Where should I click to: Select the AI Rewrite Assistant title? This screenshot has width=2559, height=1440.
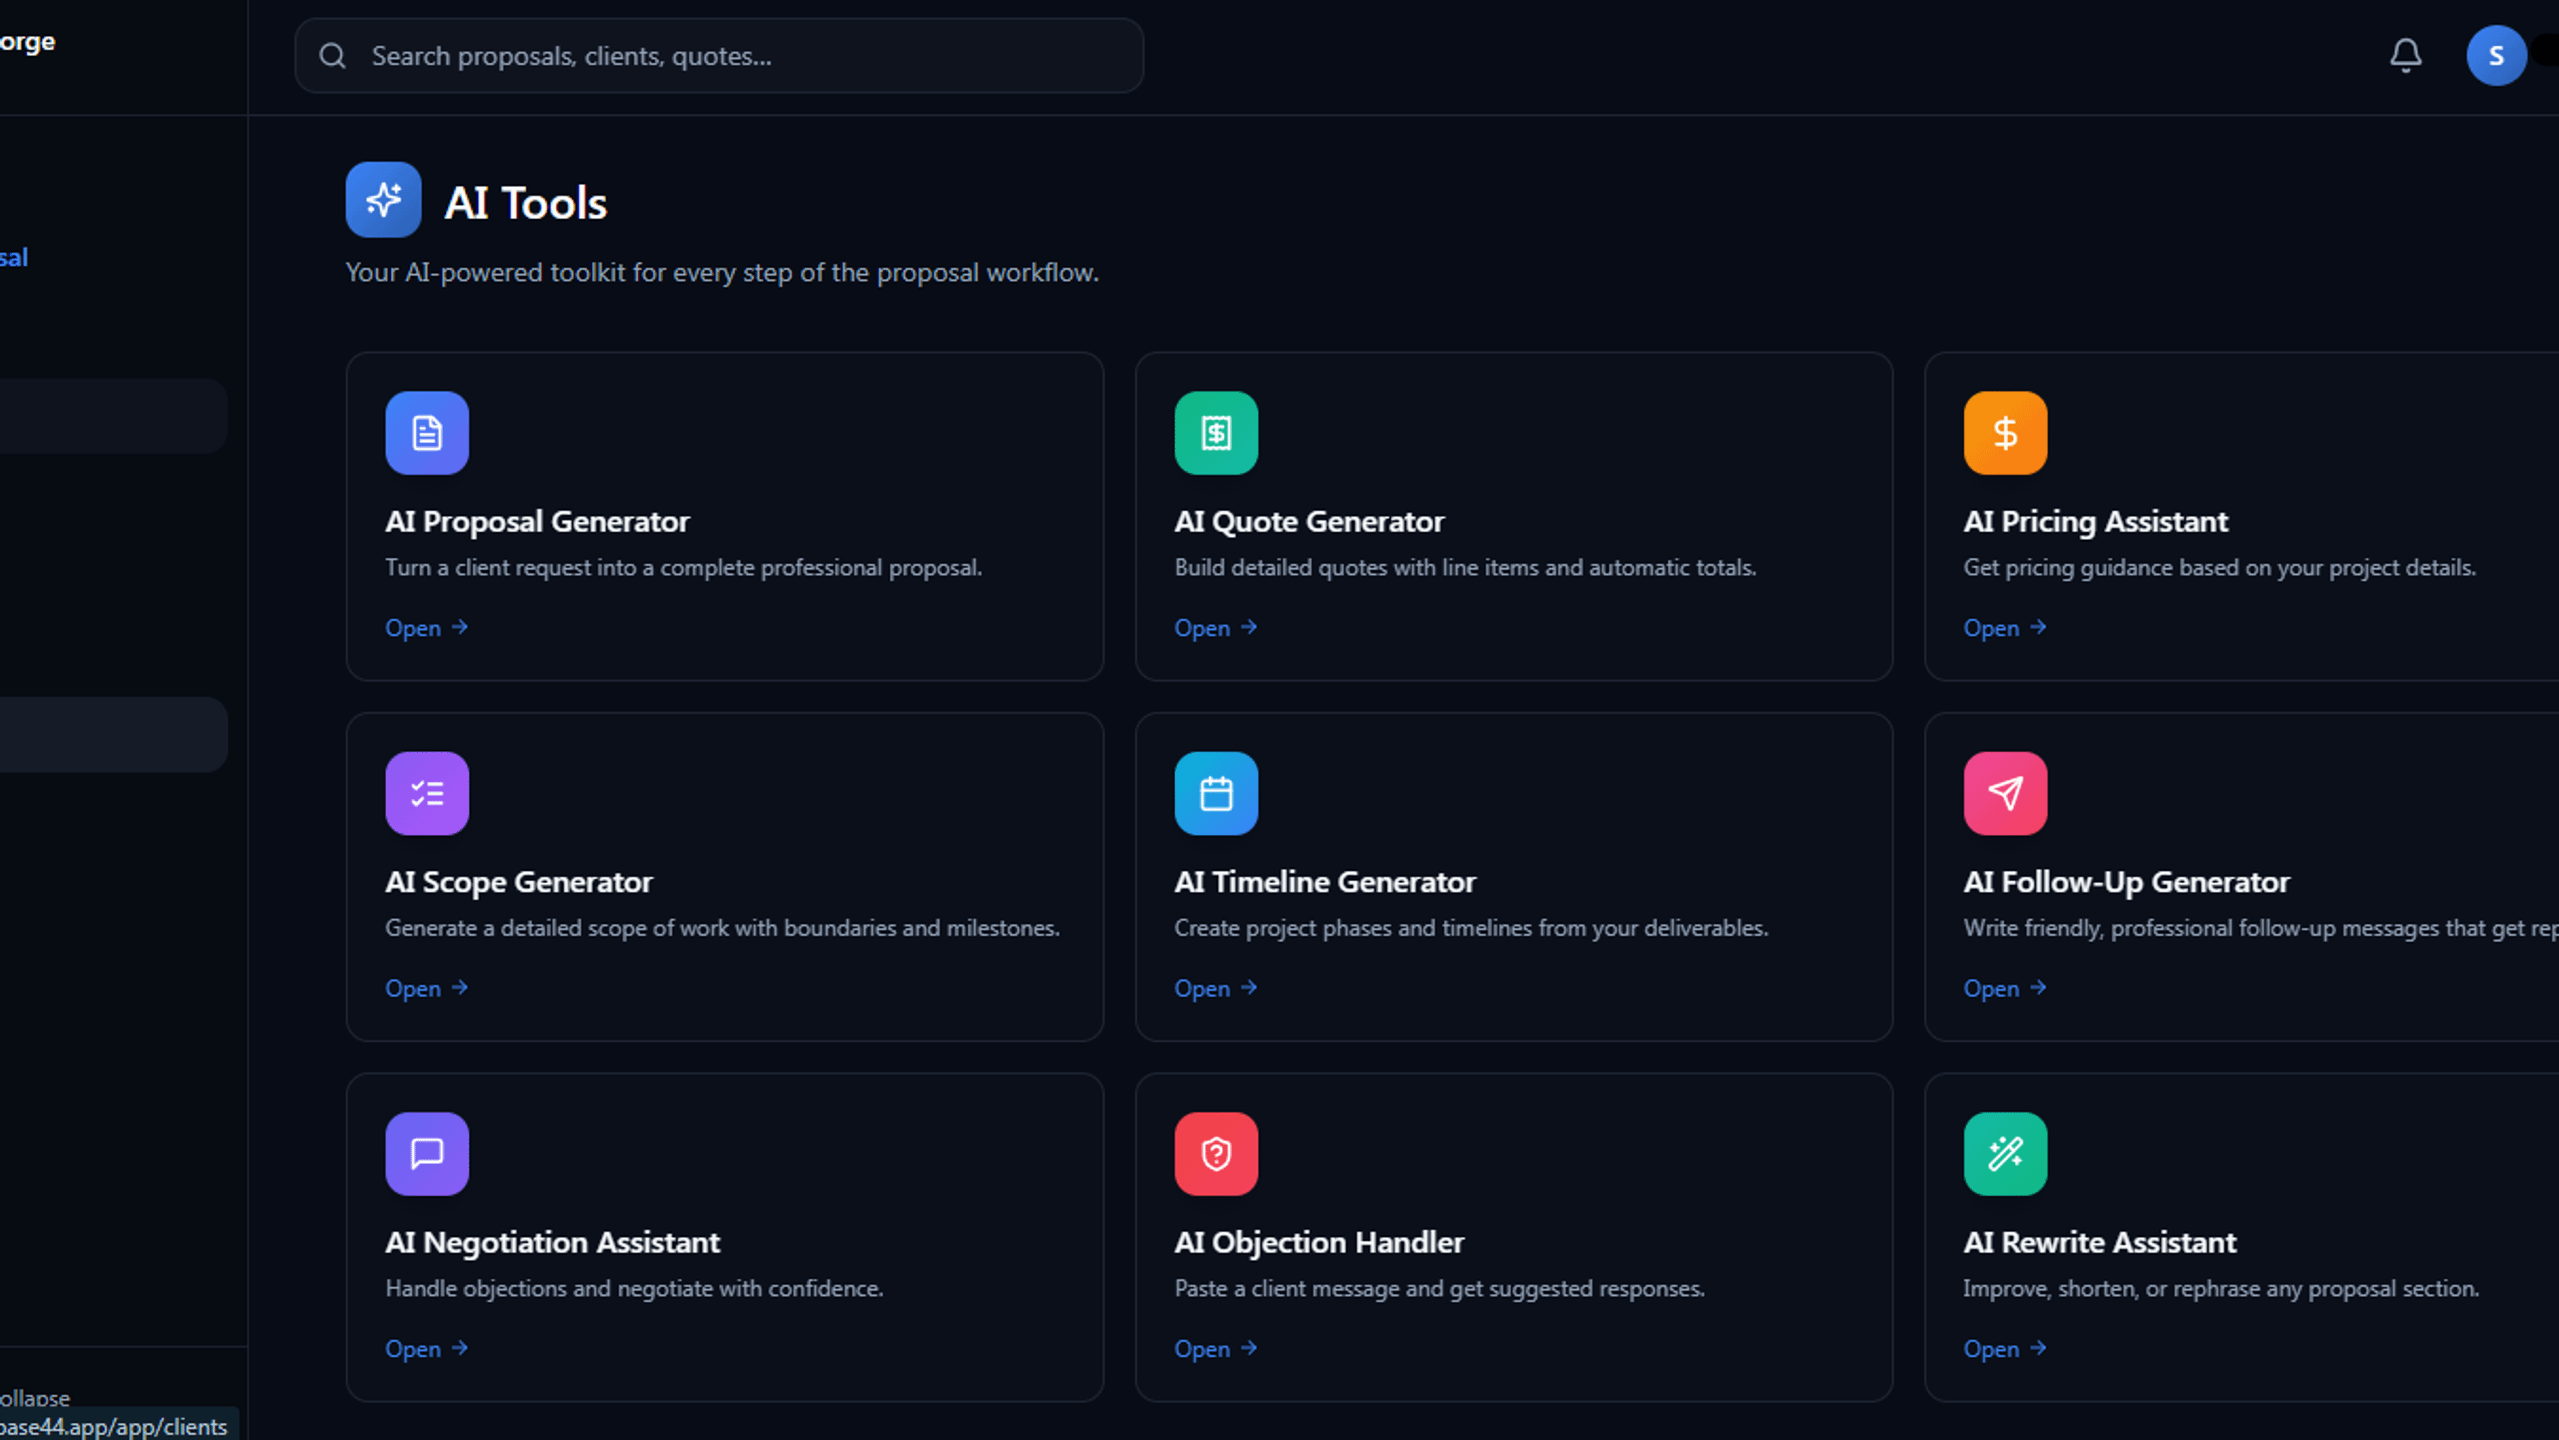[x=2099, y=1242]
